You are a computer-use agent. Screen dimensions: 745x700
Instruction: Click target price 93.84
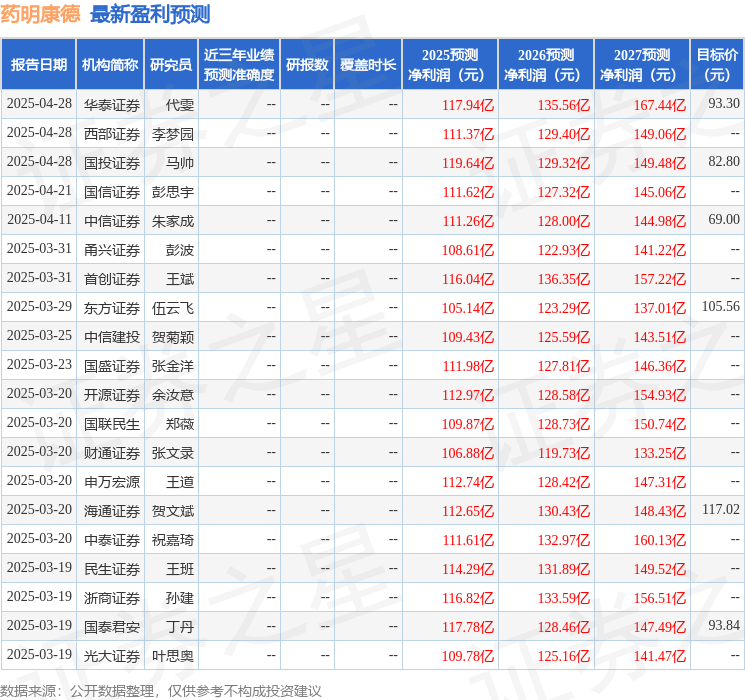(x=724, y=625)
